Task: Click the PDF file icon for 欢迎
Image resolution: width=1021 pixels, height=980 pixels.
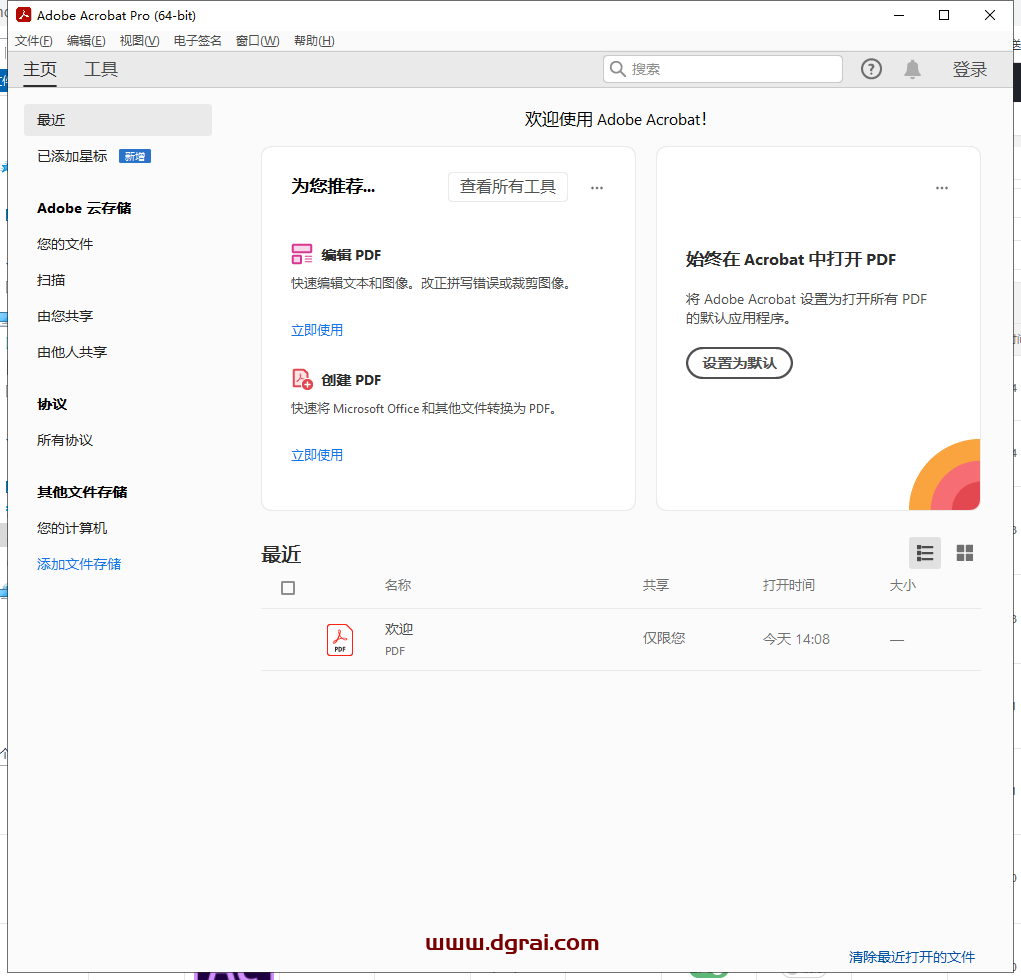Action: pyautogui.click(x=340, y=639)
